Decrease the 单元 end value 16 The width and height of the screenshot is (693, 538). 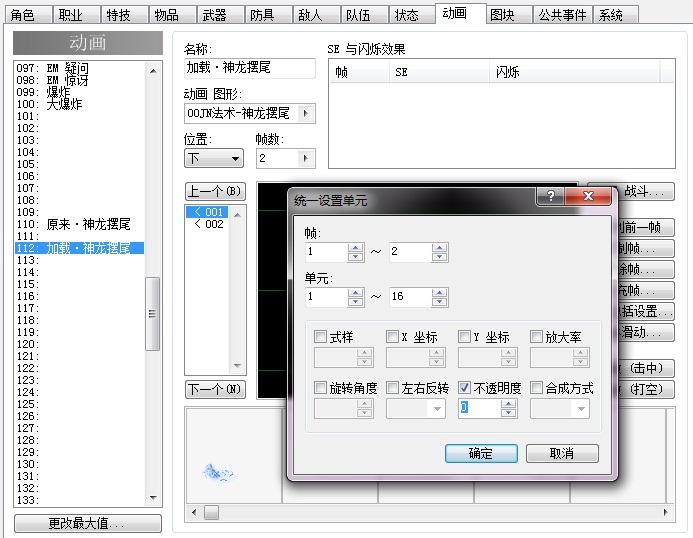click(x=439, y=301)
